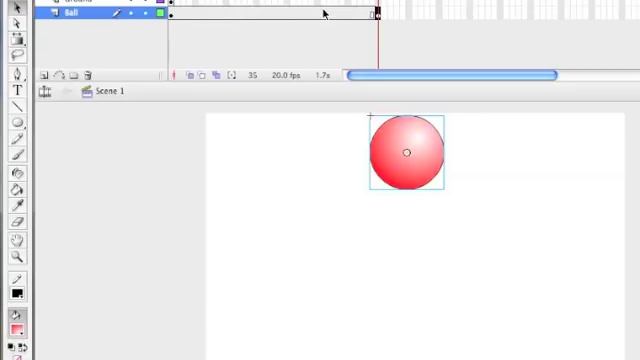The height and width of the screenshot is (360, 640).
Task: Select the red ball on stage
Action: tap(407, 152)
